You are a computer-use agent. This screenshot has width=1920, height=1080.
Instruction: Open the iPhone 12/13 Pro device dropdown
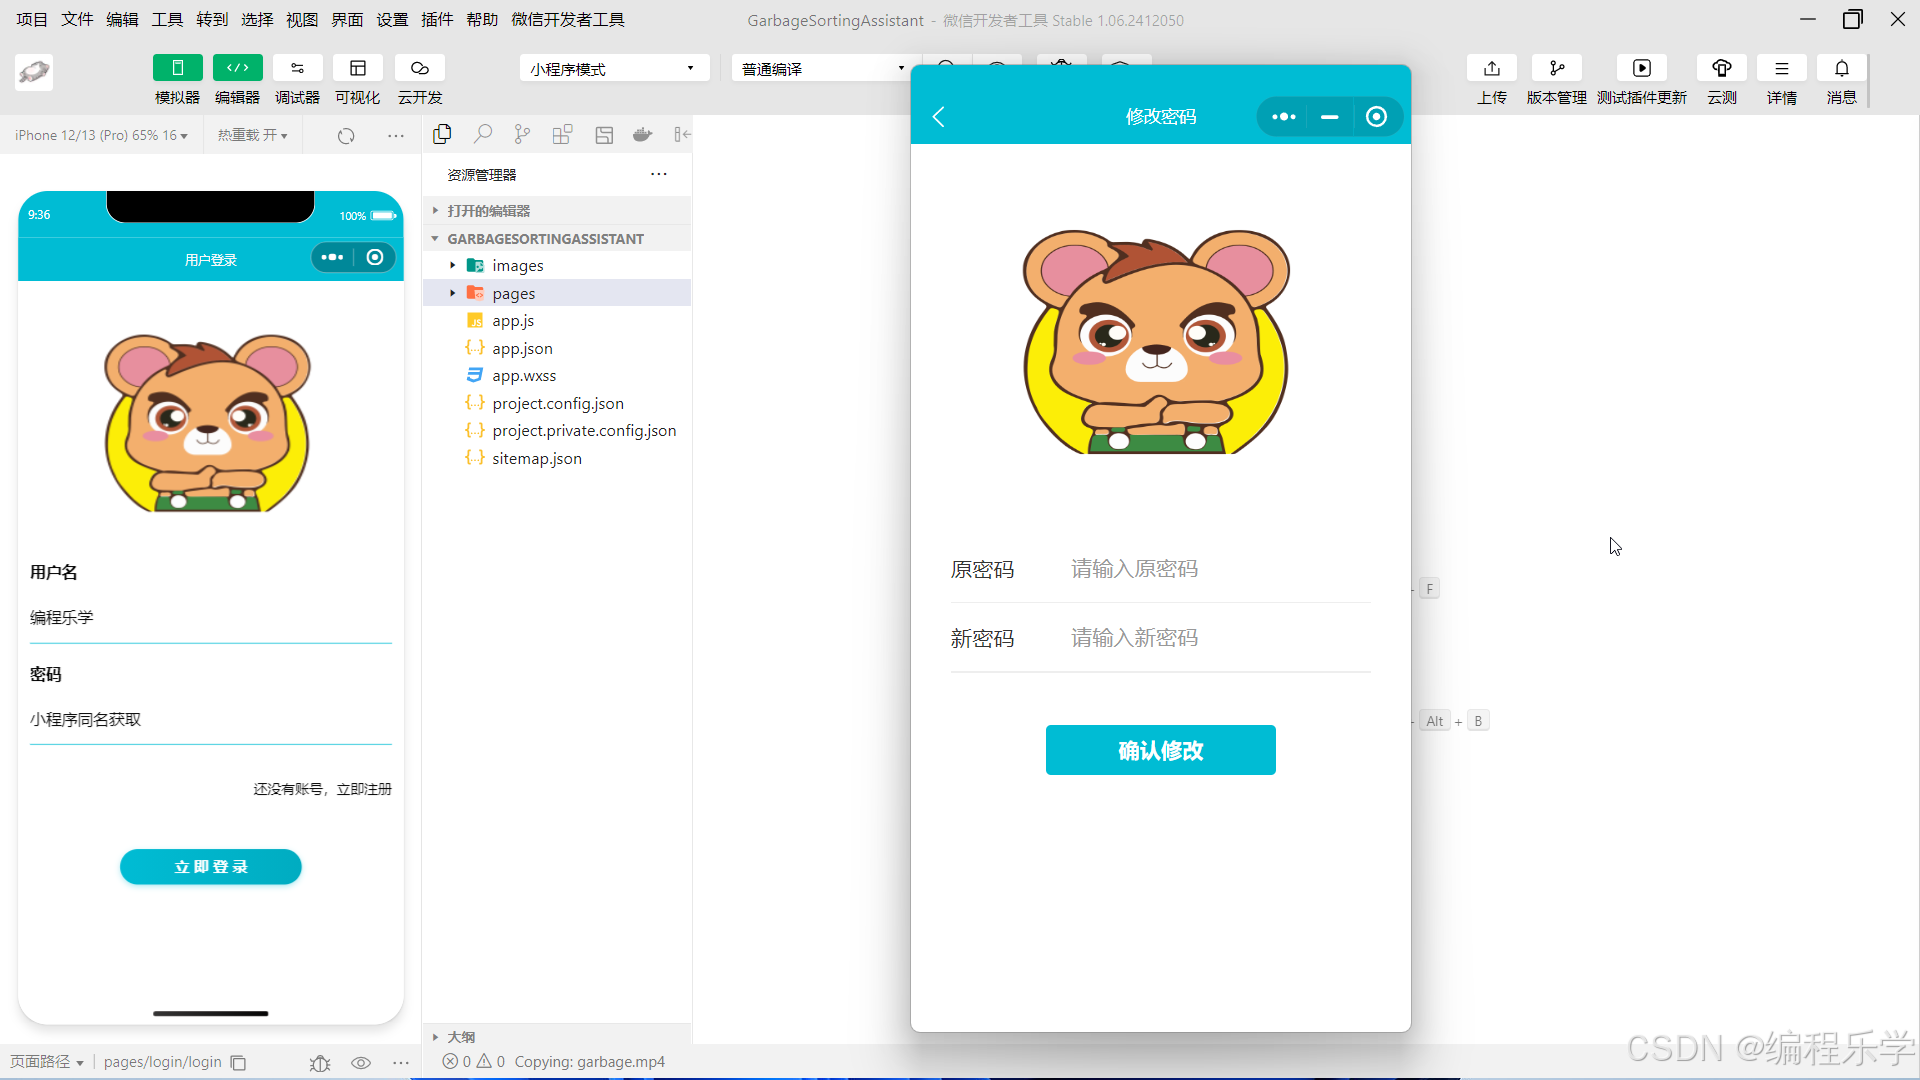[101, 135]
